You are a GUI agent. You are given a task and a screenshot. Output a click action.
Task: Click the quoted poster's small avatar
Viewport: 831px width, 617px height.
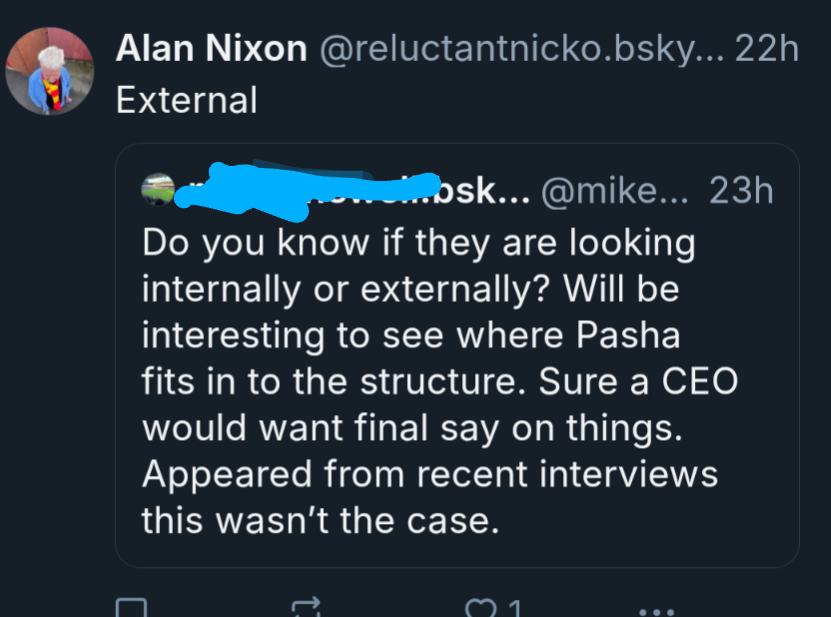(x=159, y=190)
